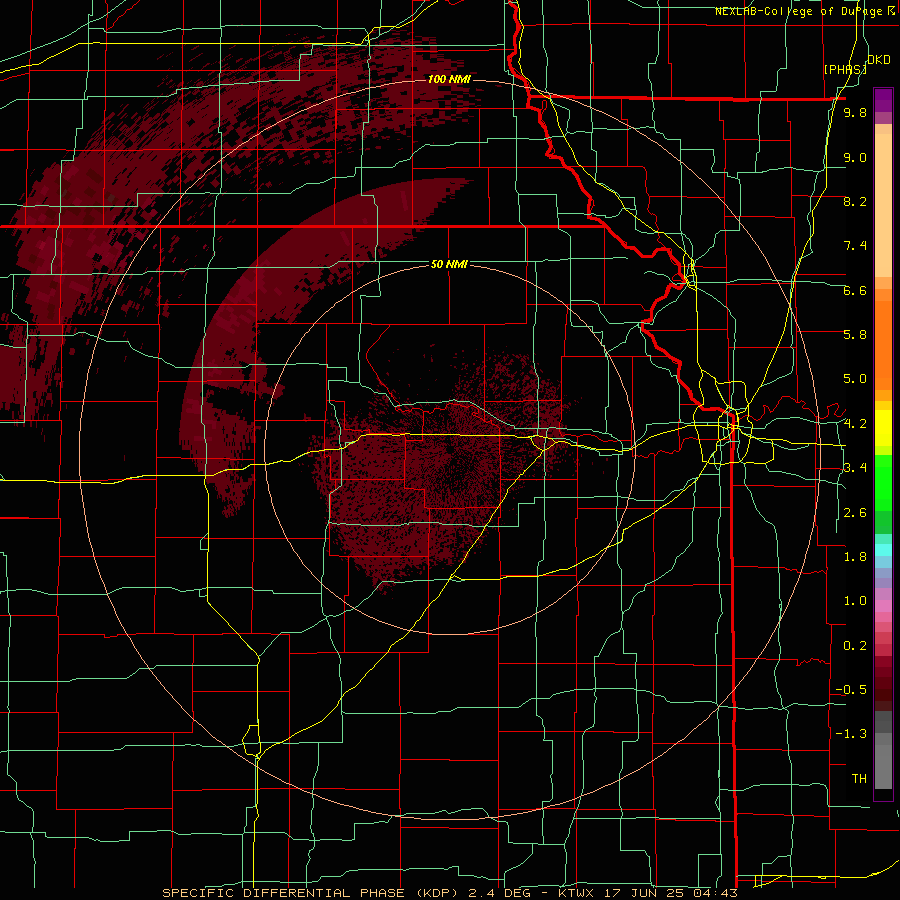This screenshot has width=900, height=900.
Task: Click the KTWX station identifier in caption
Action: pos(577,893)
